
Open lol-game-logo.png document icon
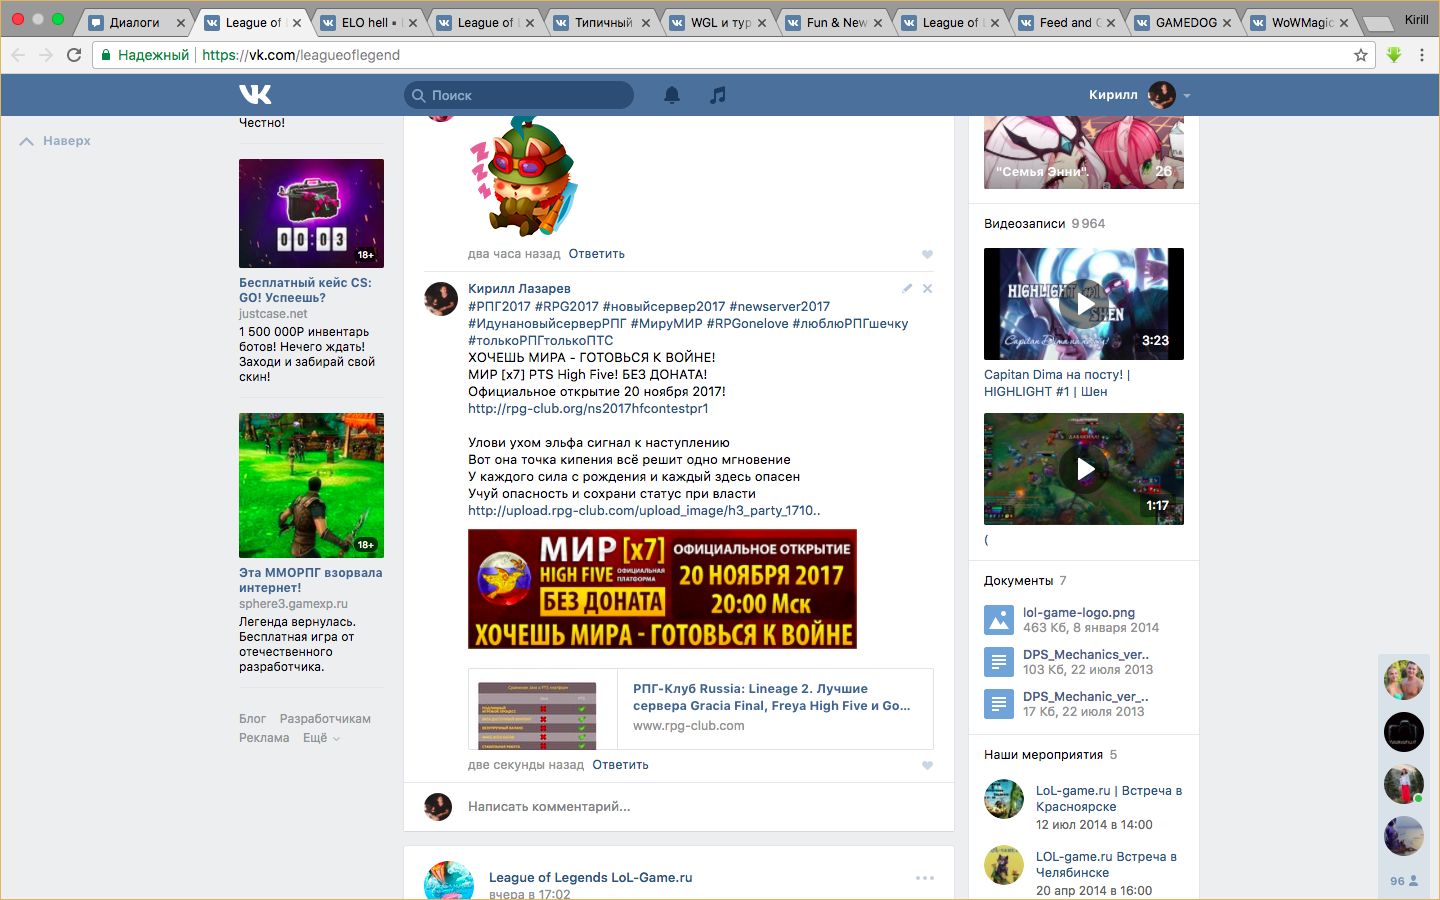999,620
